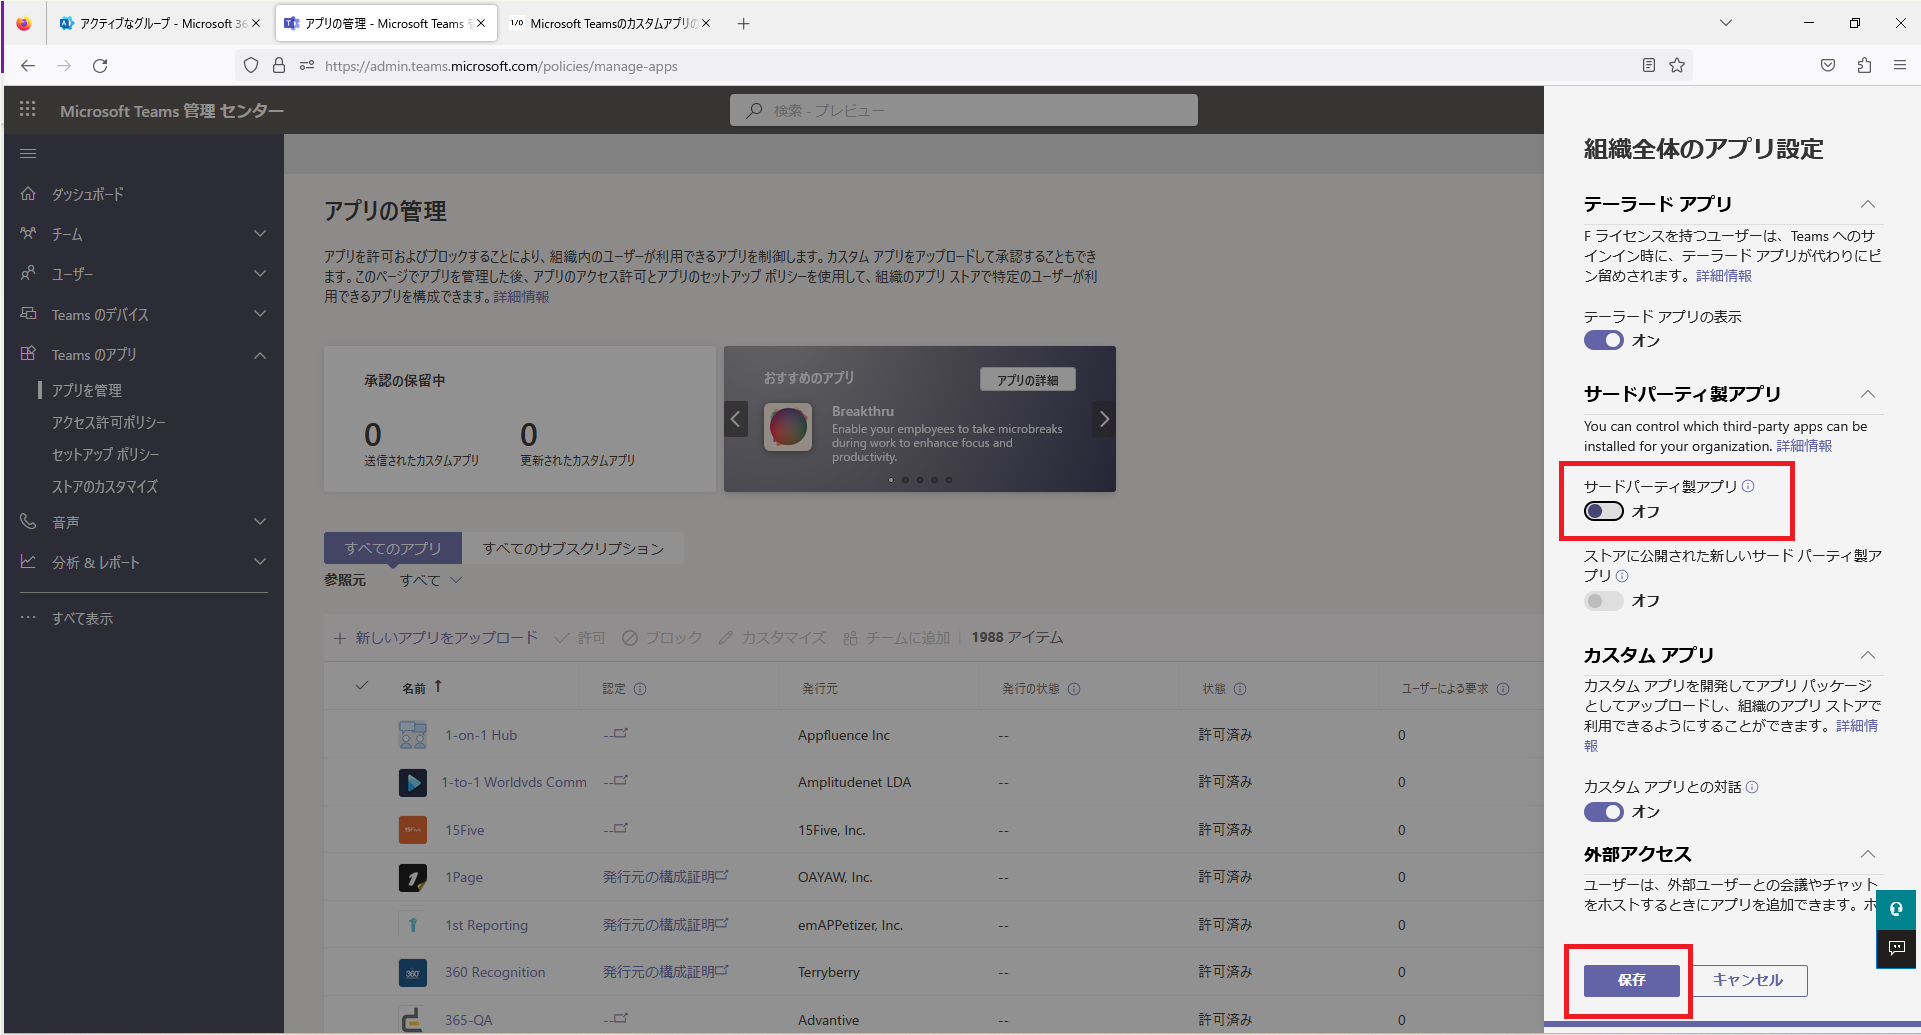Click the help icon at right edge
The image size is (1921, 1035).
tap(1896, 909)
